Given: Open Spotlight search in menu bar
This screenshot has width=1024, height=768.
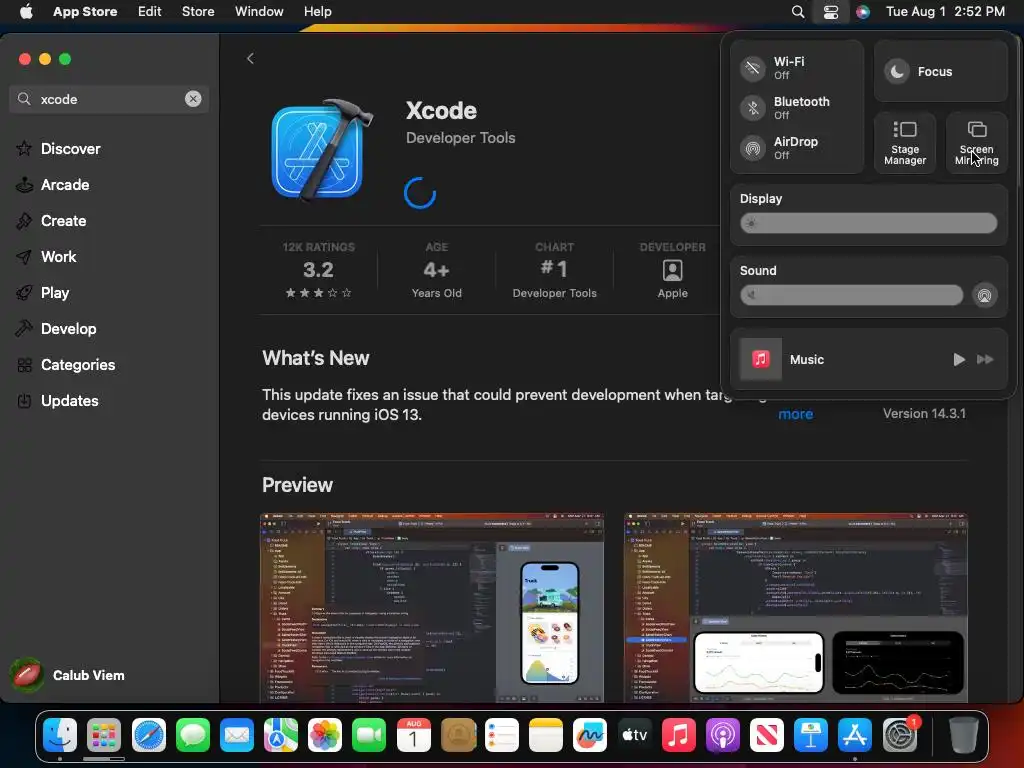Looking at the screenshot, I should (797, 12).
